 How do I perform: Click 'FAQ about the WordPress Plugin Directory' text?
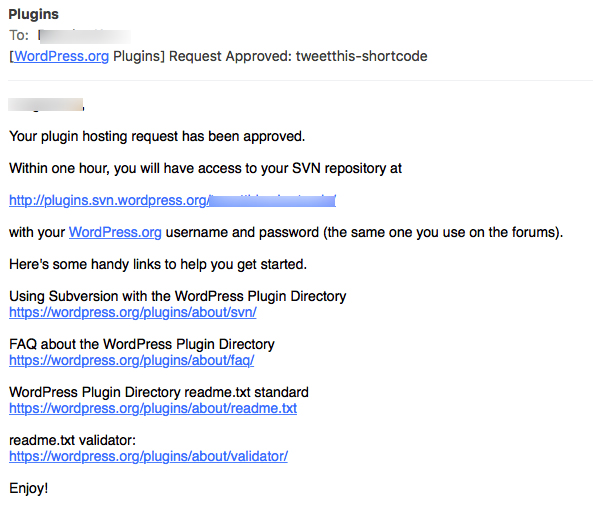point(142,344)
